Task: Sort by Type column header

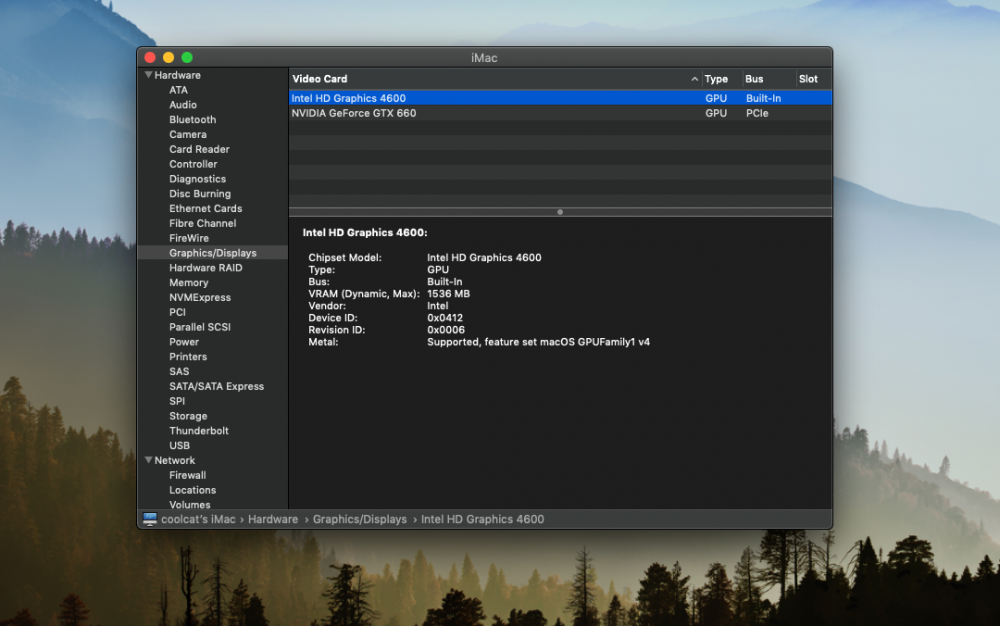Action: [716, 78]
